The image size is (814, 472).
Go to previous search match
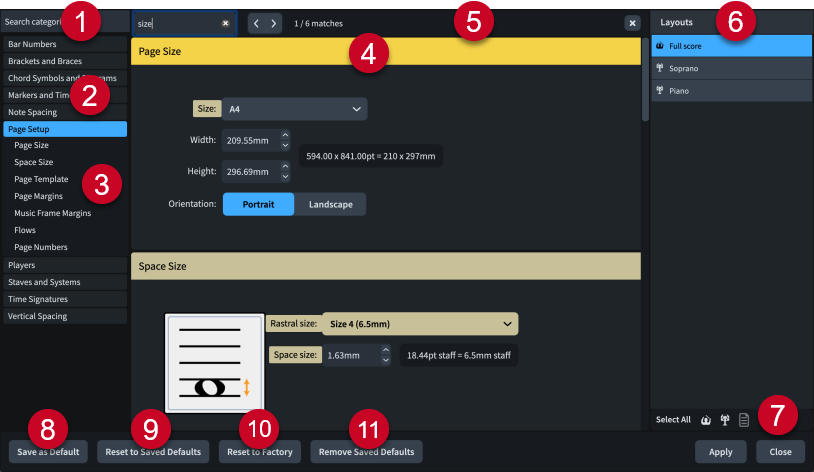(255, 22)
